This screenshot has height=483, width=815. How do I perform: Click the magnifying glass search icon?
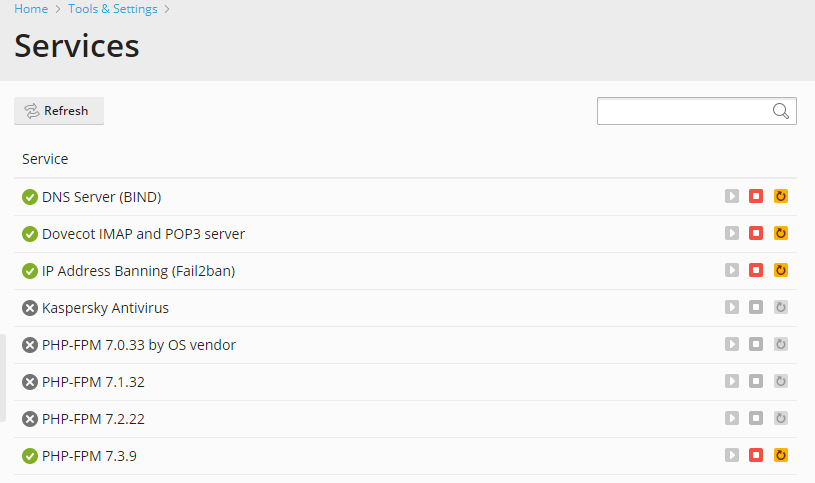[x=781, y=111]
